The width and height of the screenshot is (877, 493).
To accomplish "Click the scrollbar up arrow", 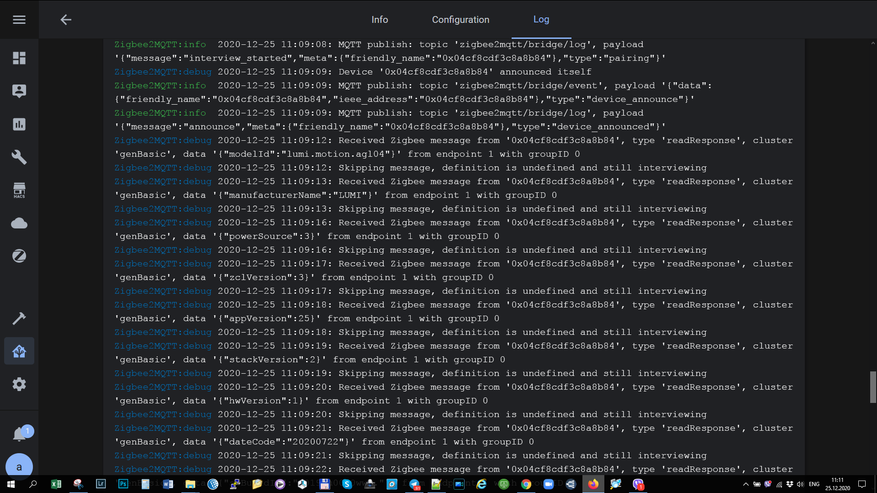I will pos(873,43).
